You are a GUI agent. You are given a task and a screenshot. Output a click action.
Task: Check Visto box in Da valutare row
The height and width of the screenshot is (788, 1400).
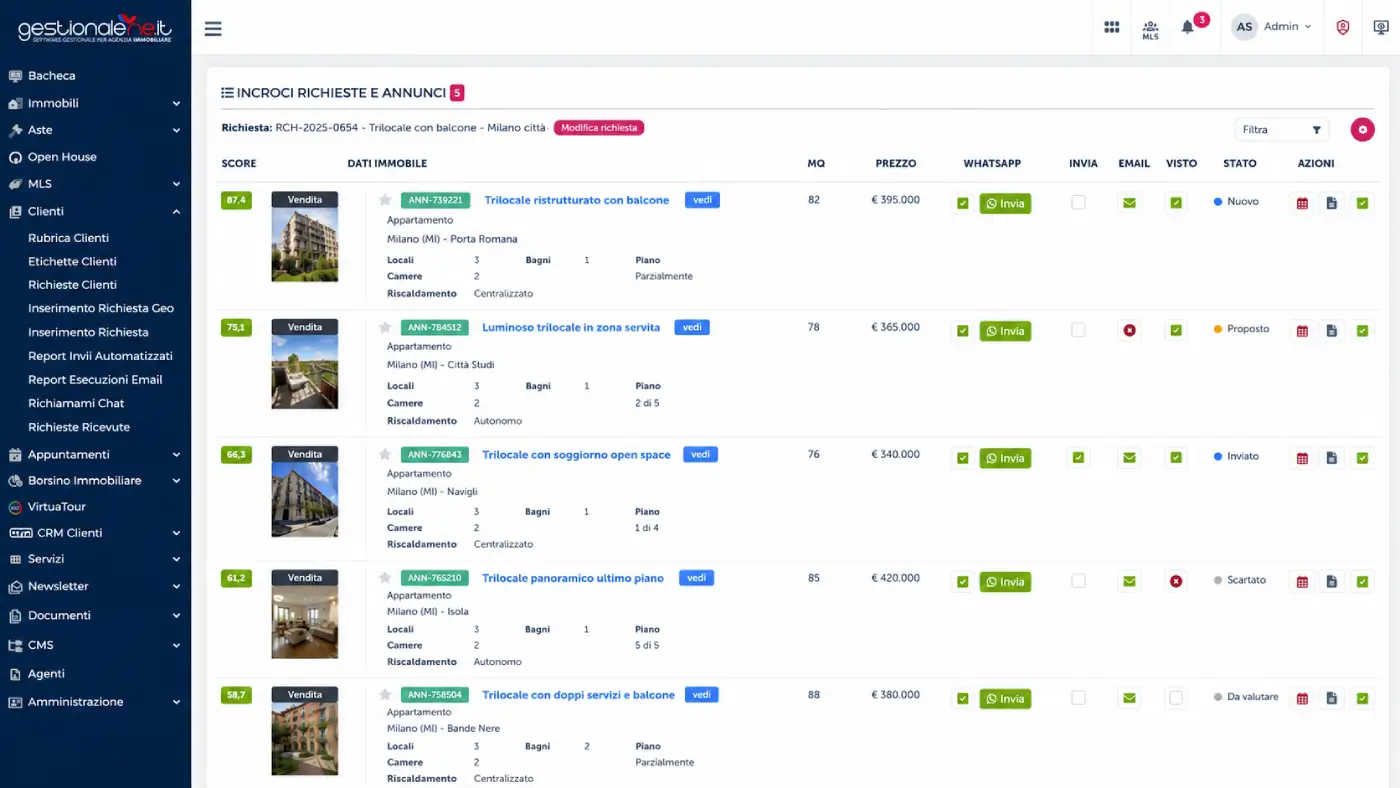click(x=1176, y=697)
